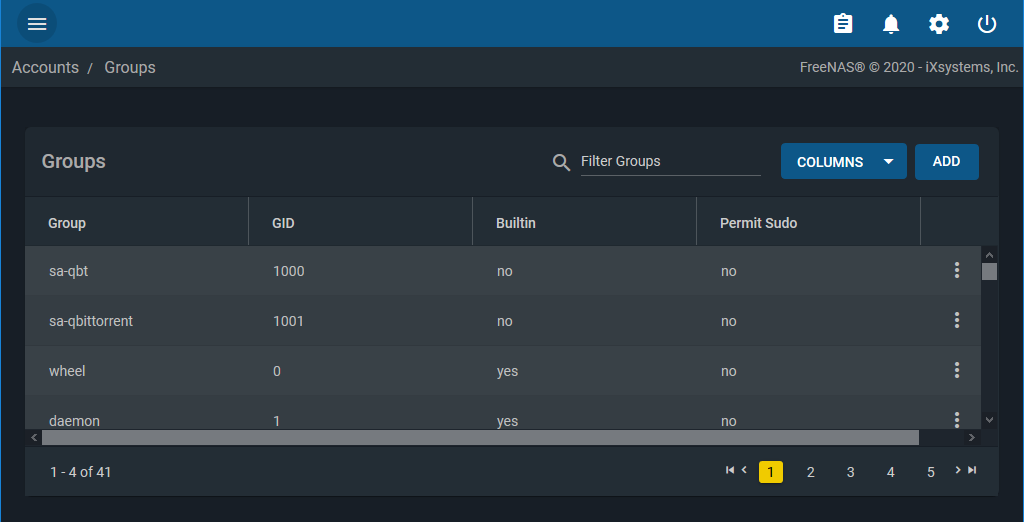Go to previous page arrow
Screen dimensions: 1024x522
tap(744, 470)
